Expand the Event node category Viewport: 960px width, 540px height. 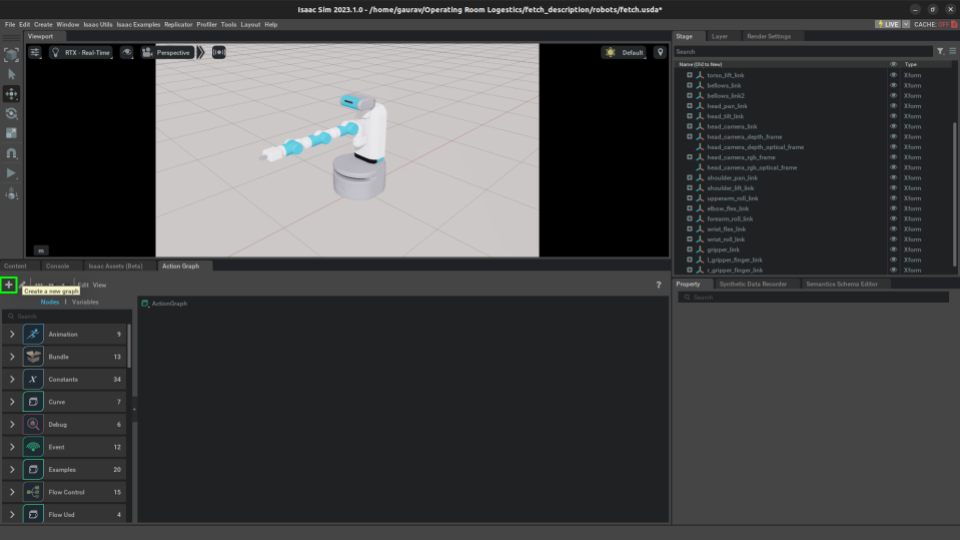coord(12,447)
